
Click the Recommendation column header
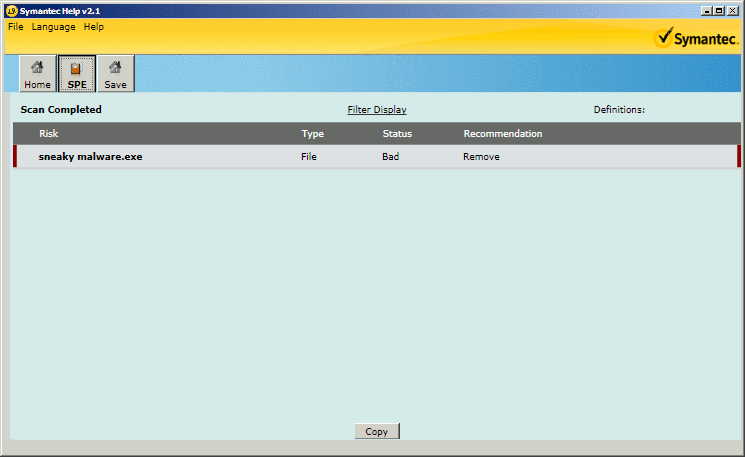point(503,133)
